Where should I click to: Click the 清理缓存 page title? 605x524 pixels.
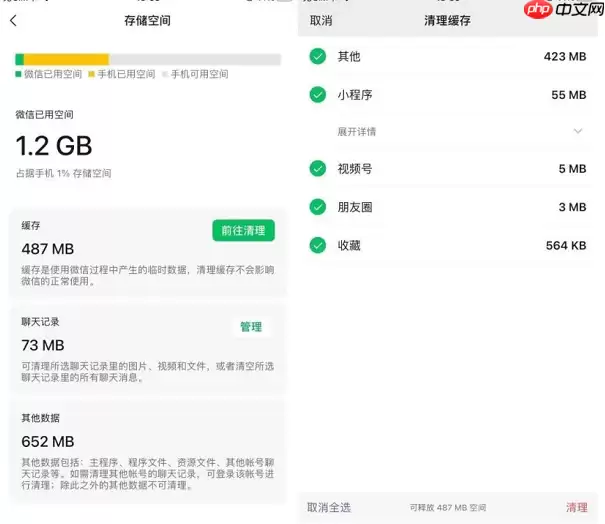pos(447,20)
